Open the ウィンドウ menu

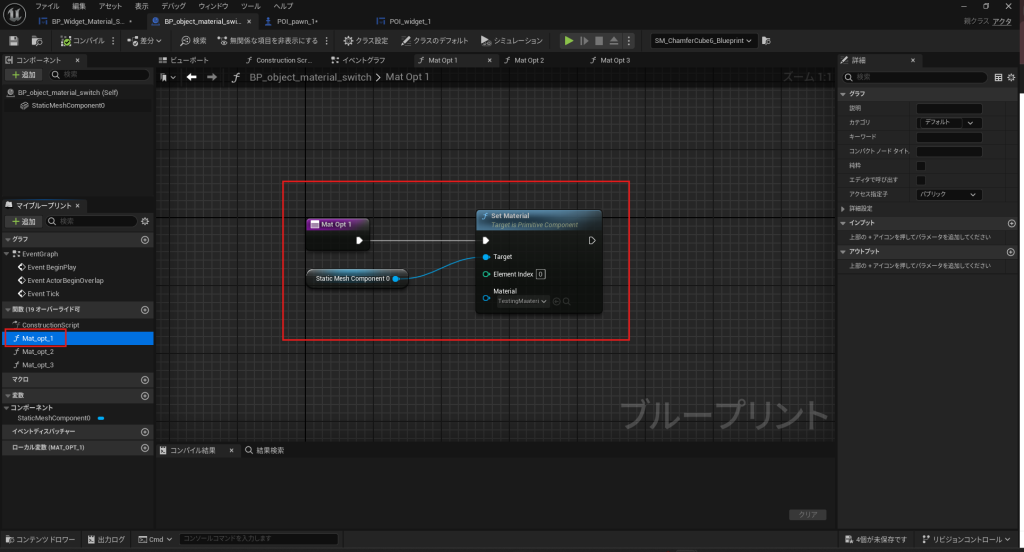(x=213, y=6)
